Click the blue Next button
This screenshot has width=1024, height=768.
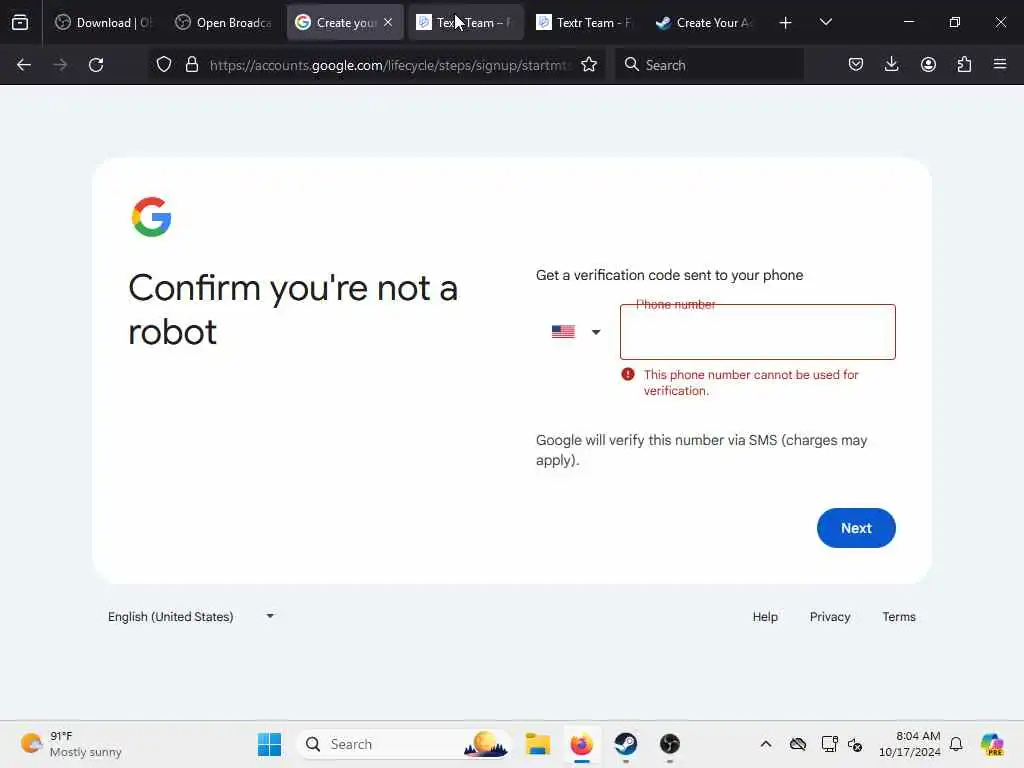click(x=856, y=528)
